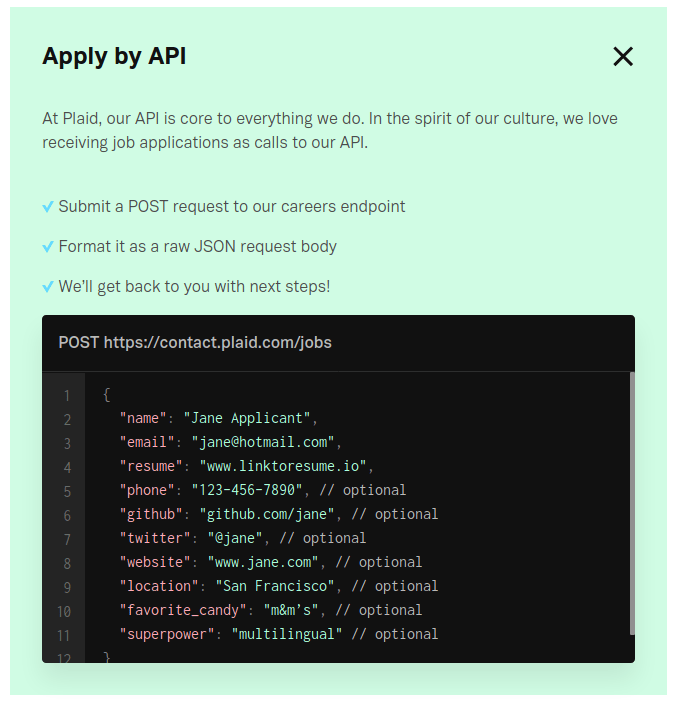
Task: Click "Format it as a raw JSON request body"
Action: click(198, 247)
